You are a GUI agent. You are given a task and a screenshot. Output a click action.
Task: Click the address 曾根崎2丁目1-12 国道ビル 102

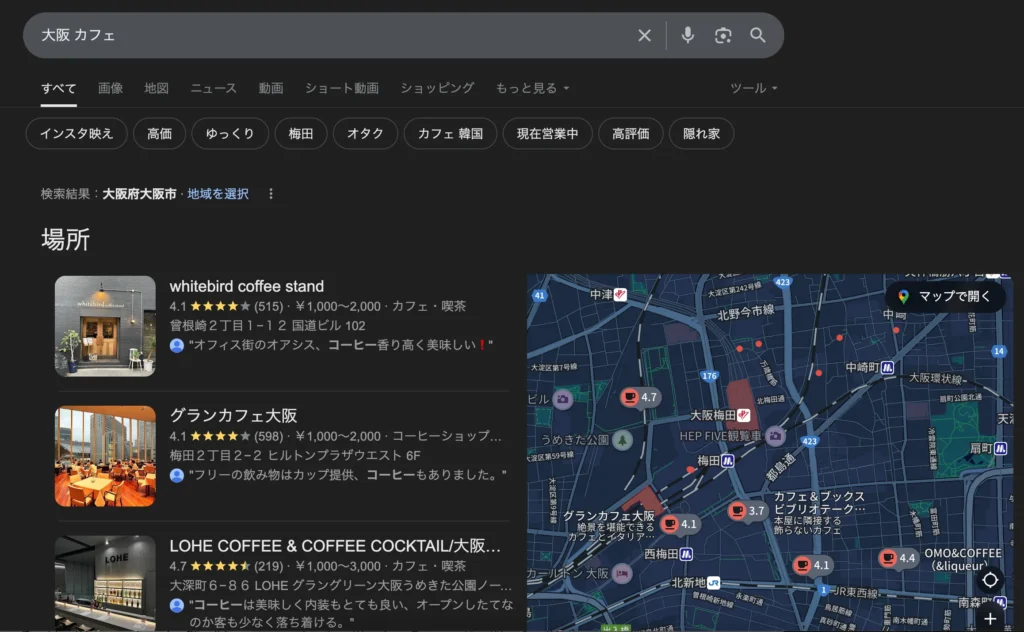click(268, 325)
